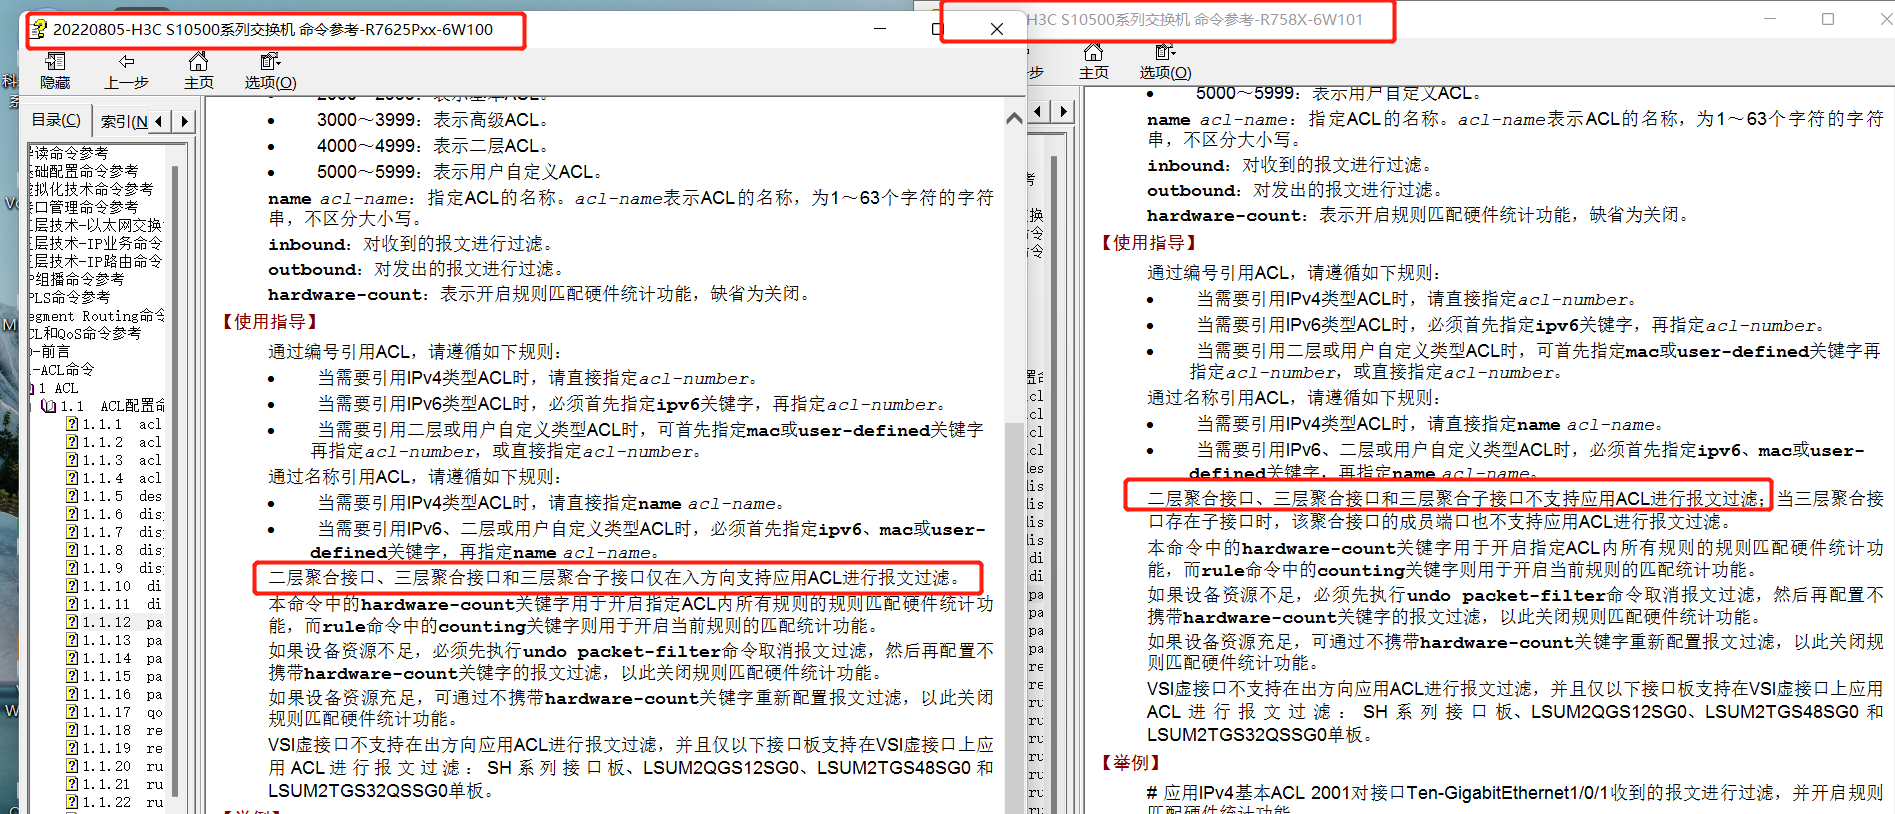This screenshot has height=814, width=1895.
Task: Click the question-mark icon of topic 1.1.16
Action: pos(72,694)
